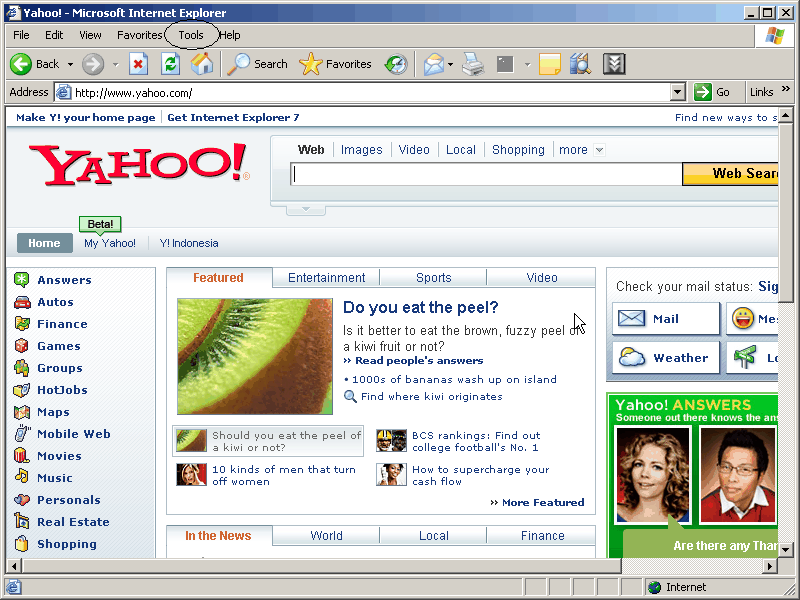Click the Web Search button
This screenshot has width=800, height=600.
pyautogui.click(x=730, y=174)
